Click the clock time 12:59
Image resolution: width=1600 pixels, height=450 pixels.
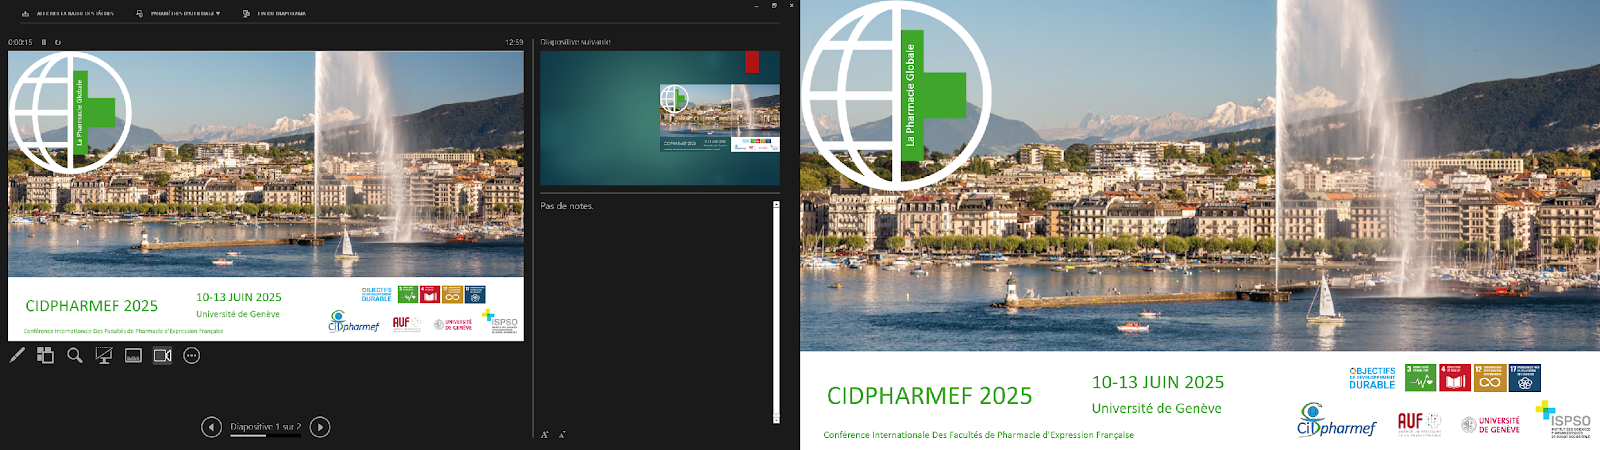(514, 42)
